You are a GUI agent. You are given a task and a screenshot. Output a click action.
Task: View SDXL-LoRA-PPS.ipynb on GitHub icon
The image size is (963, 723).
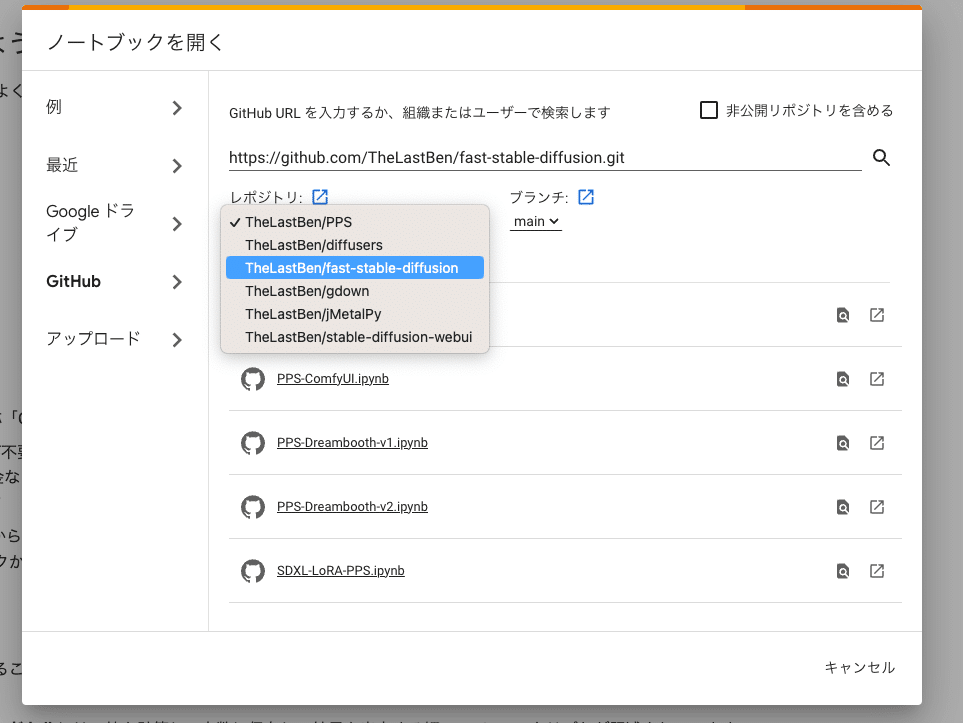click(843, 571)
